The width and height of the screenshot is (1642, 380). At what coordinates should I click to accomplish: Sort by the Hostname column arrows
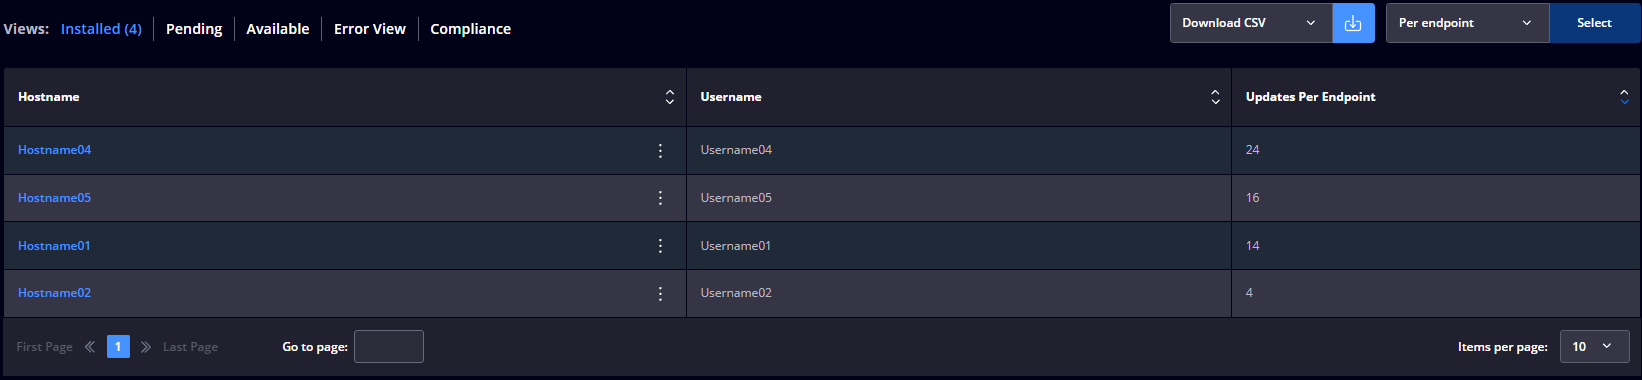(670, 97)
